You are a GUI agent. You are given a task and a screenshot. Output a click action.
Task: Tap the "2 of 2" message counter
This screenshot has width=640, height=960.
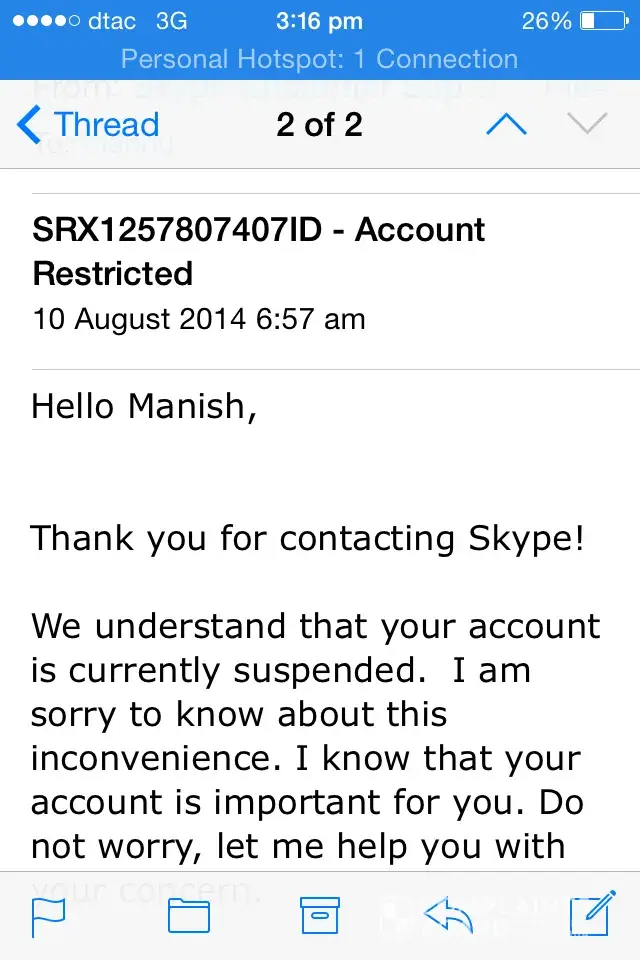click(x=320, y=125)
